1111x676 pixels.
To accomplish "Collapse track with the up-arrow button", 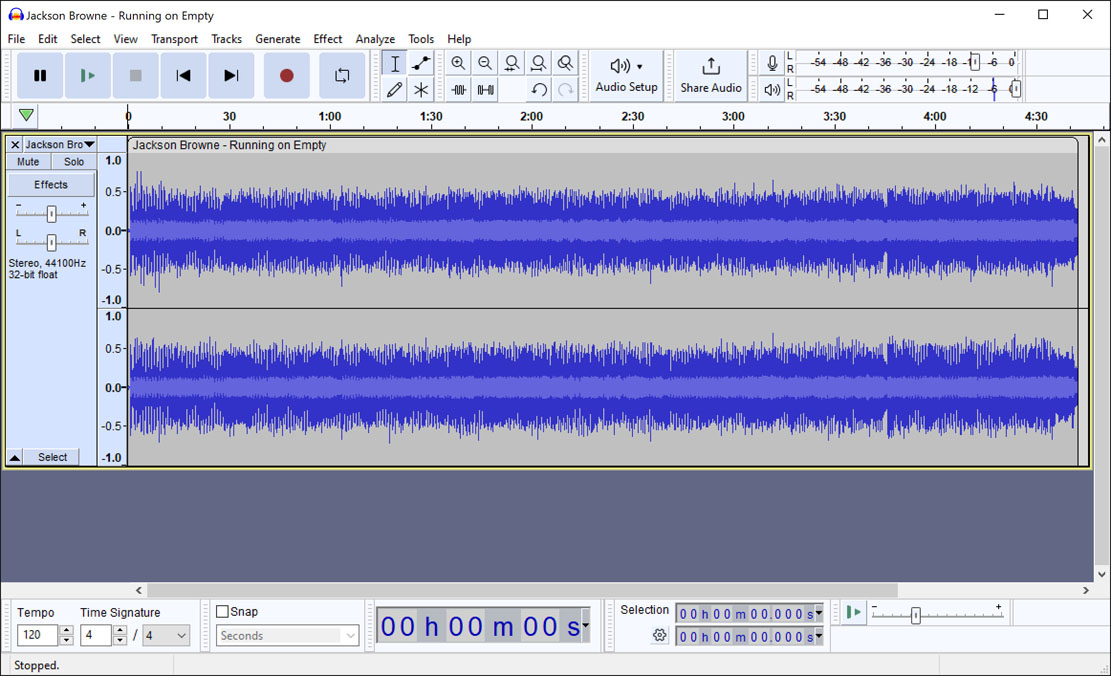I will point(15,457).
